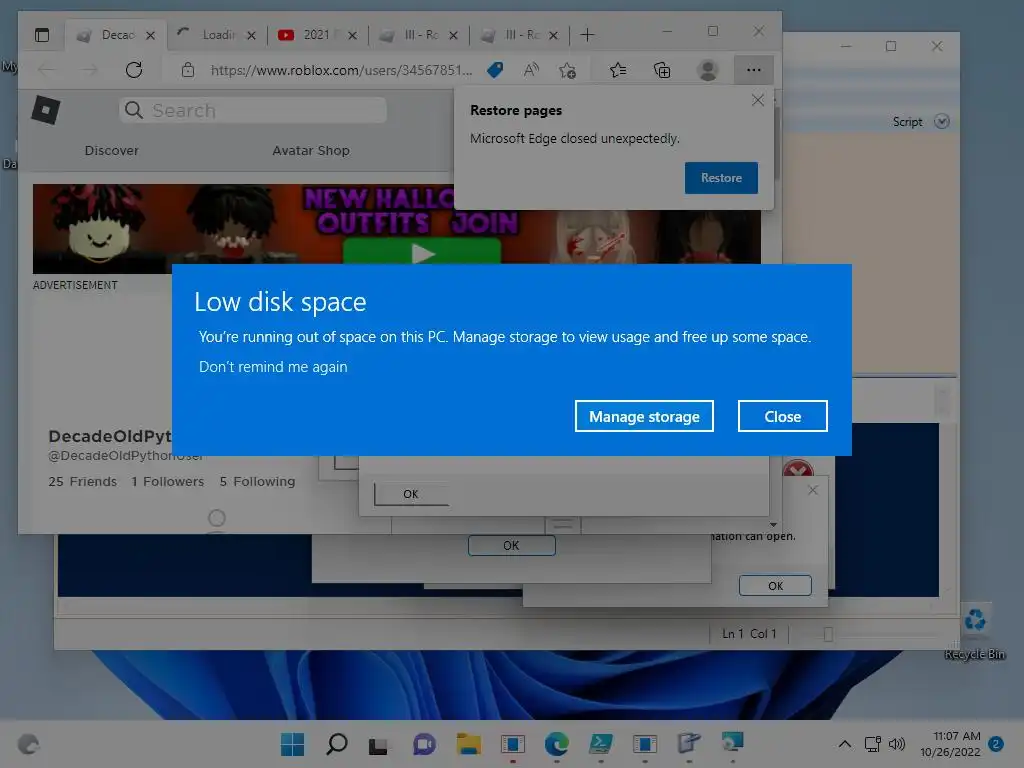The image size is (1024, 768).
Task: Click the roblox.com address bar URL
Action: point(341,70)
